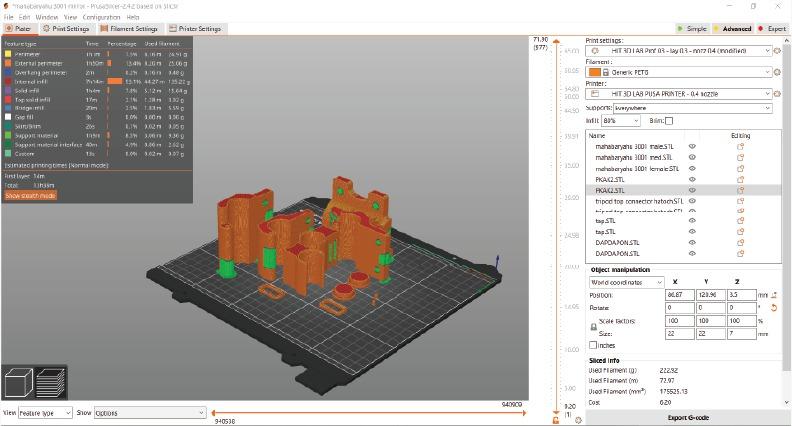Image resolution: width=792 pixels, height=426 pixels.
Task: Open Supports dropdown
Action: tap(692, 108)
